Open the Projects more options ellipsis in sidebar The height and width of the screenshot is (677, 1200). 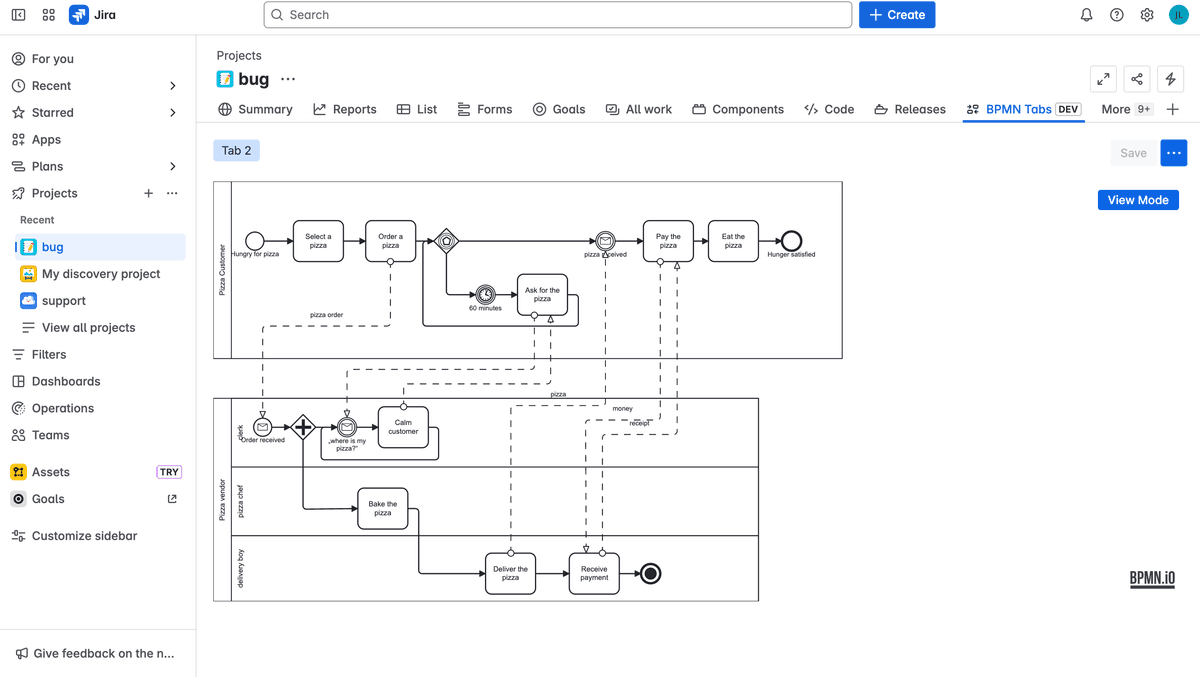pyautogui.click(x=172, y=193)
